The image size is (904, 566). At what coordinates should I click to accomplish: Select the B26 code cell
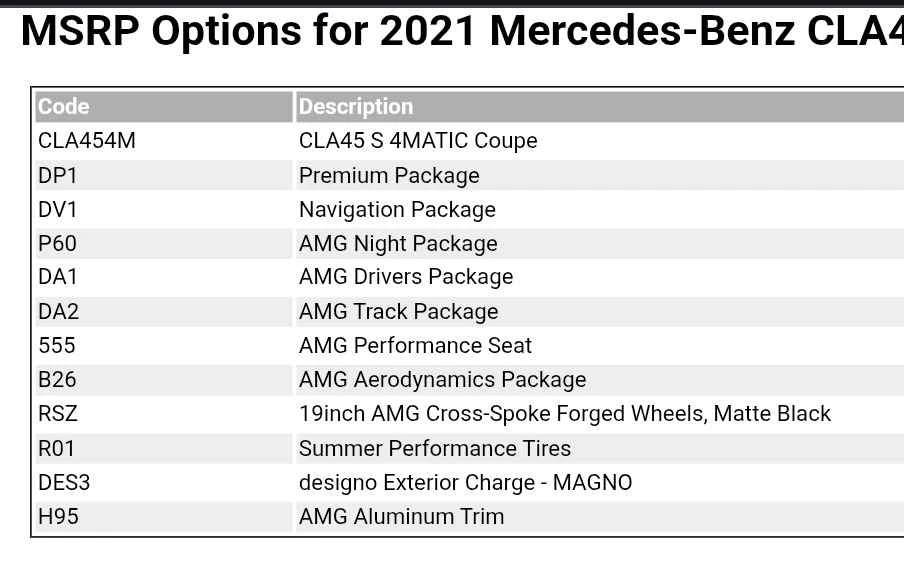point(57,380)
